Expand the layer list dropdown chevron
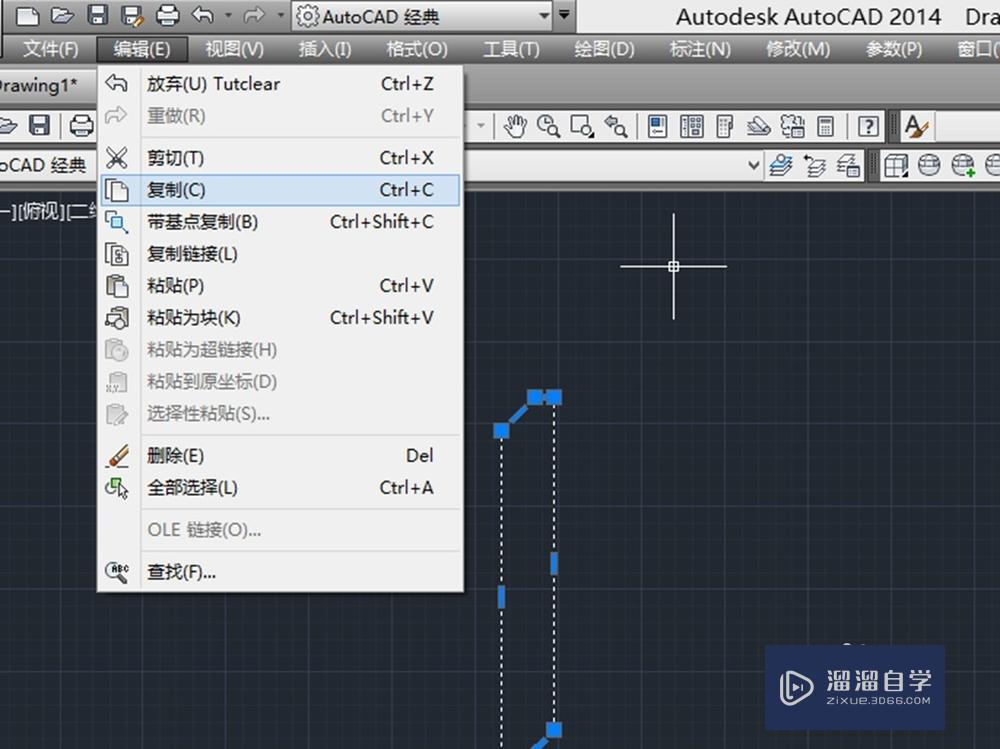1000x749 pixels. coord(753,166)
